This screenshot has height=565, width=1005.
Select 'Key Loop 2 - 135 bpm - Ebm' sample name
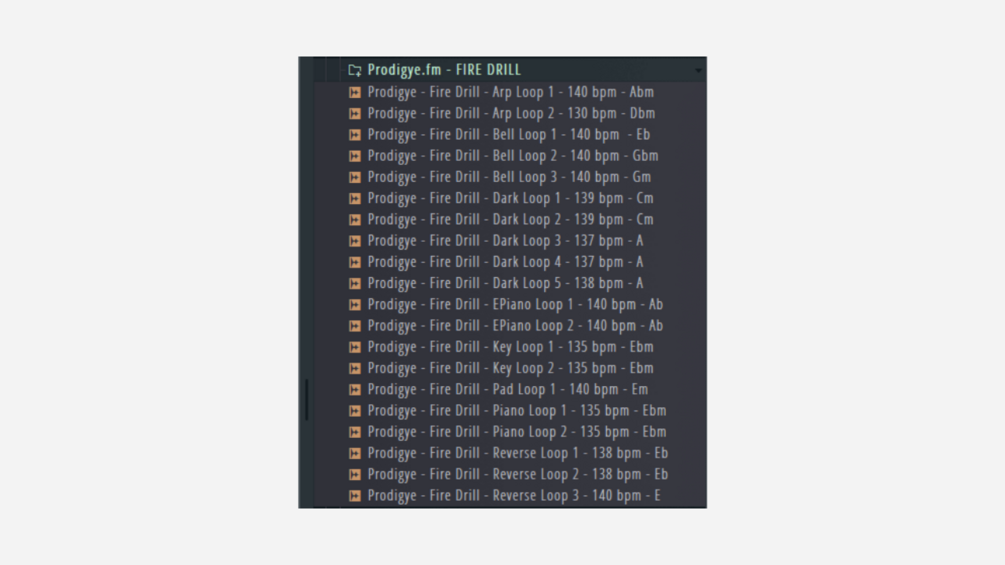pyautogui.click(x=511, y=368)
